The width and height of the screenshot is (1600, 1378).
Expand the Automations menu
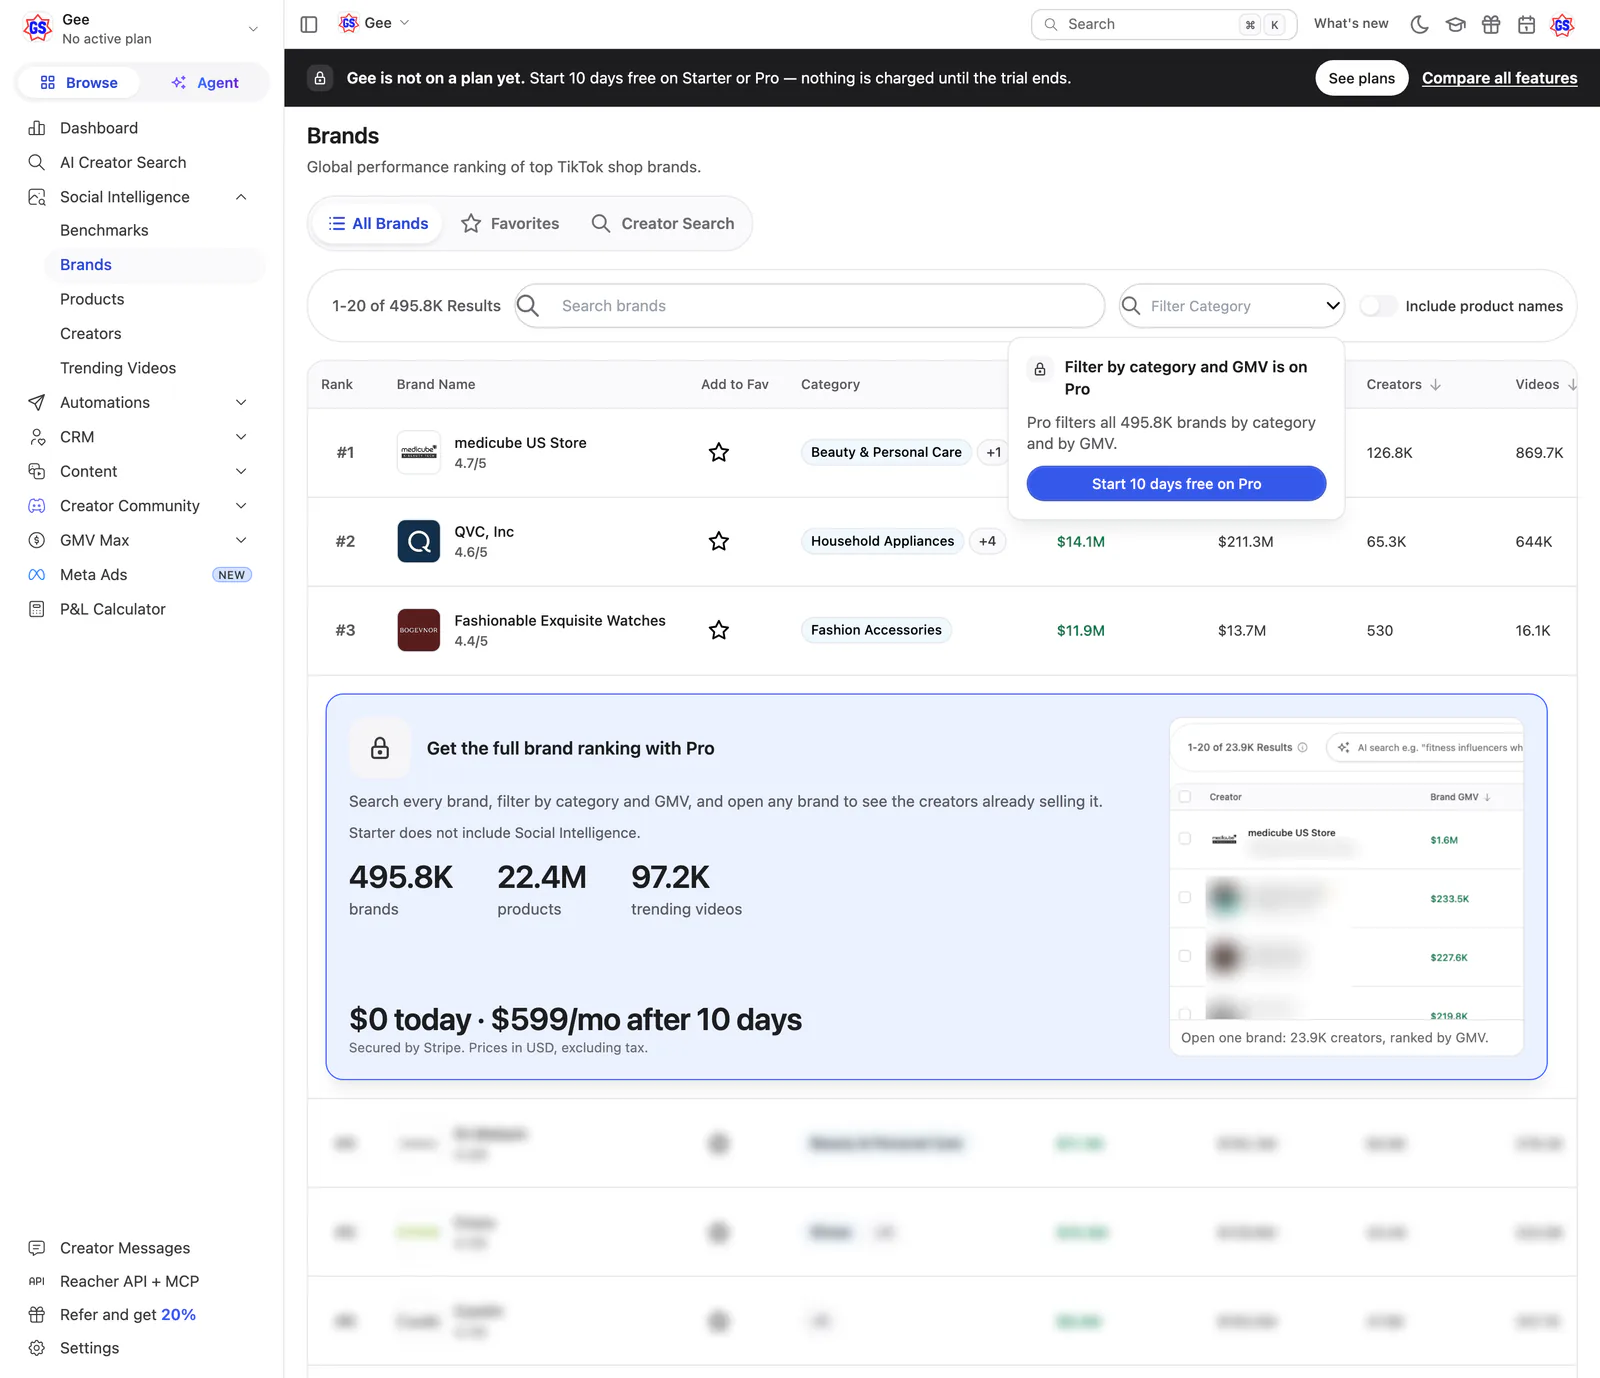click(241, 402)
